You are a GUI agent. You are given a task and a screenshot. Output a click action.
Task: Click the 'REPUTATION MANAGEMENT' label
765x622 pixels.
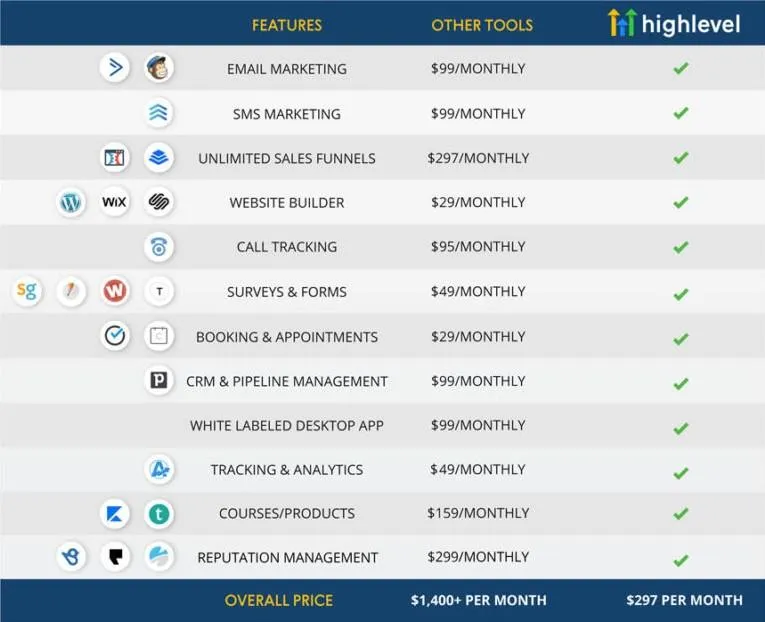(x=287, y=557)
